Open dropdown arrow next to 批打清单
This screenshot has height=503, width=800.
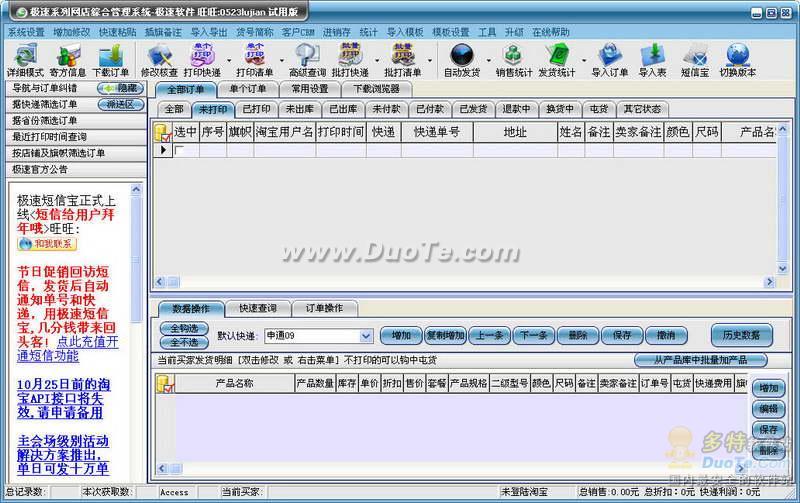[430, 61]
